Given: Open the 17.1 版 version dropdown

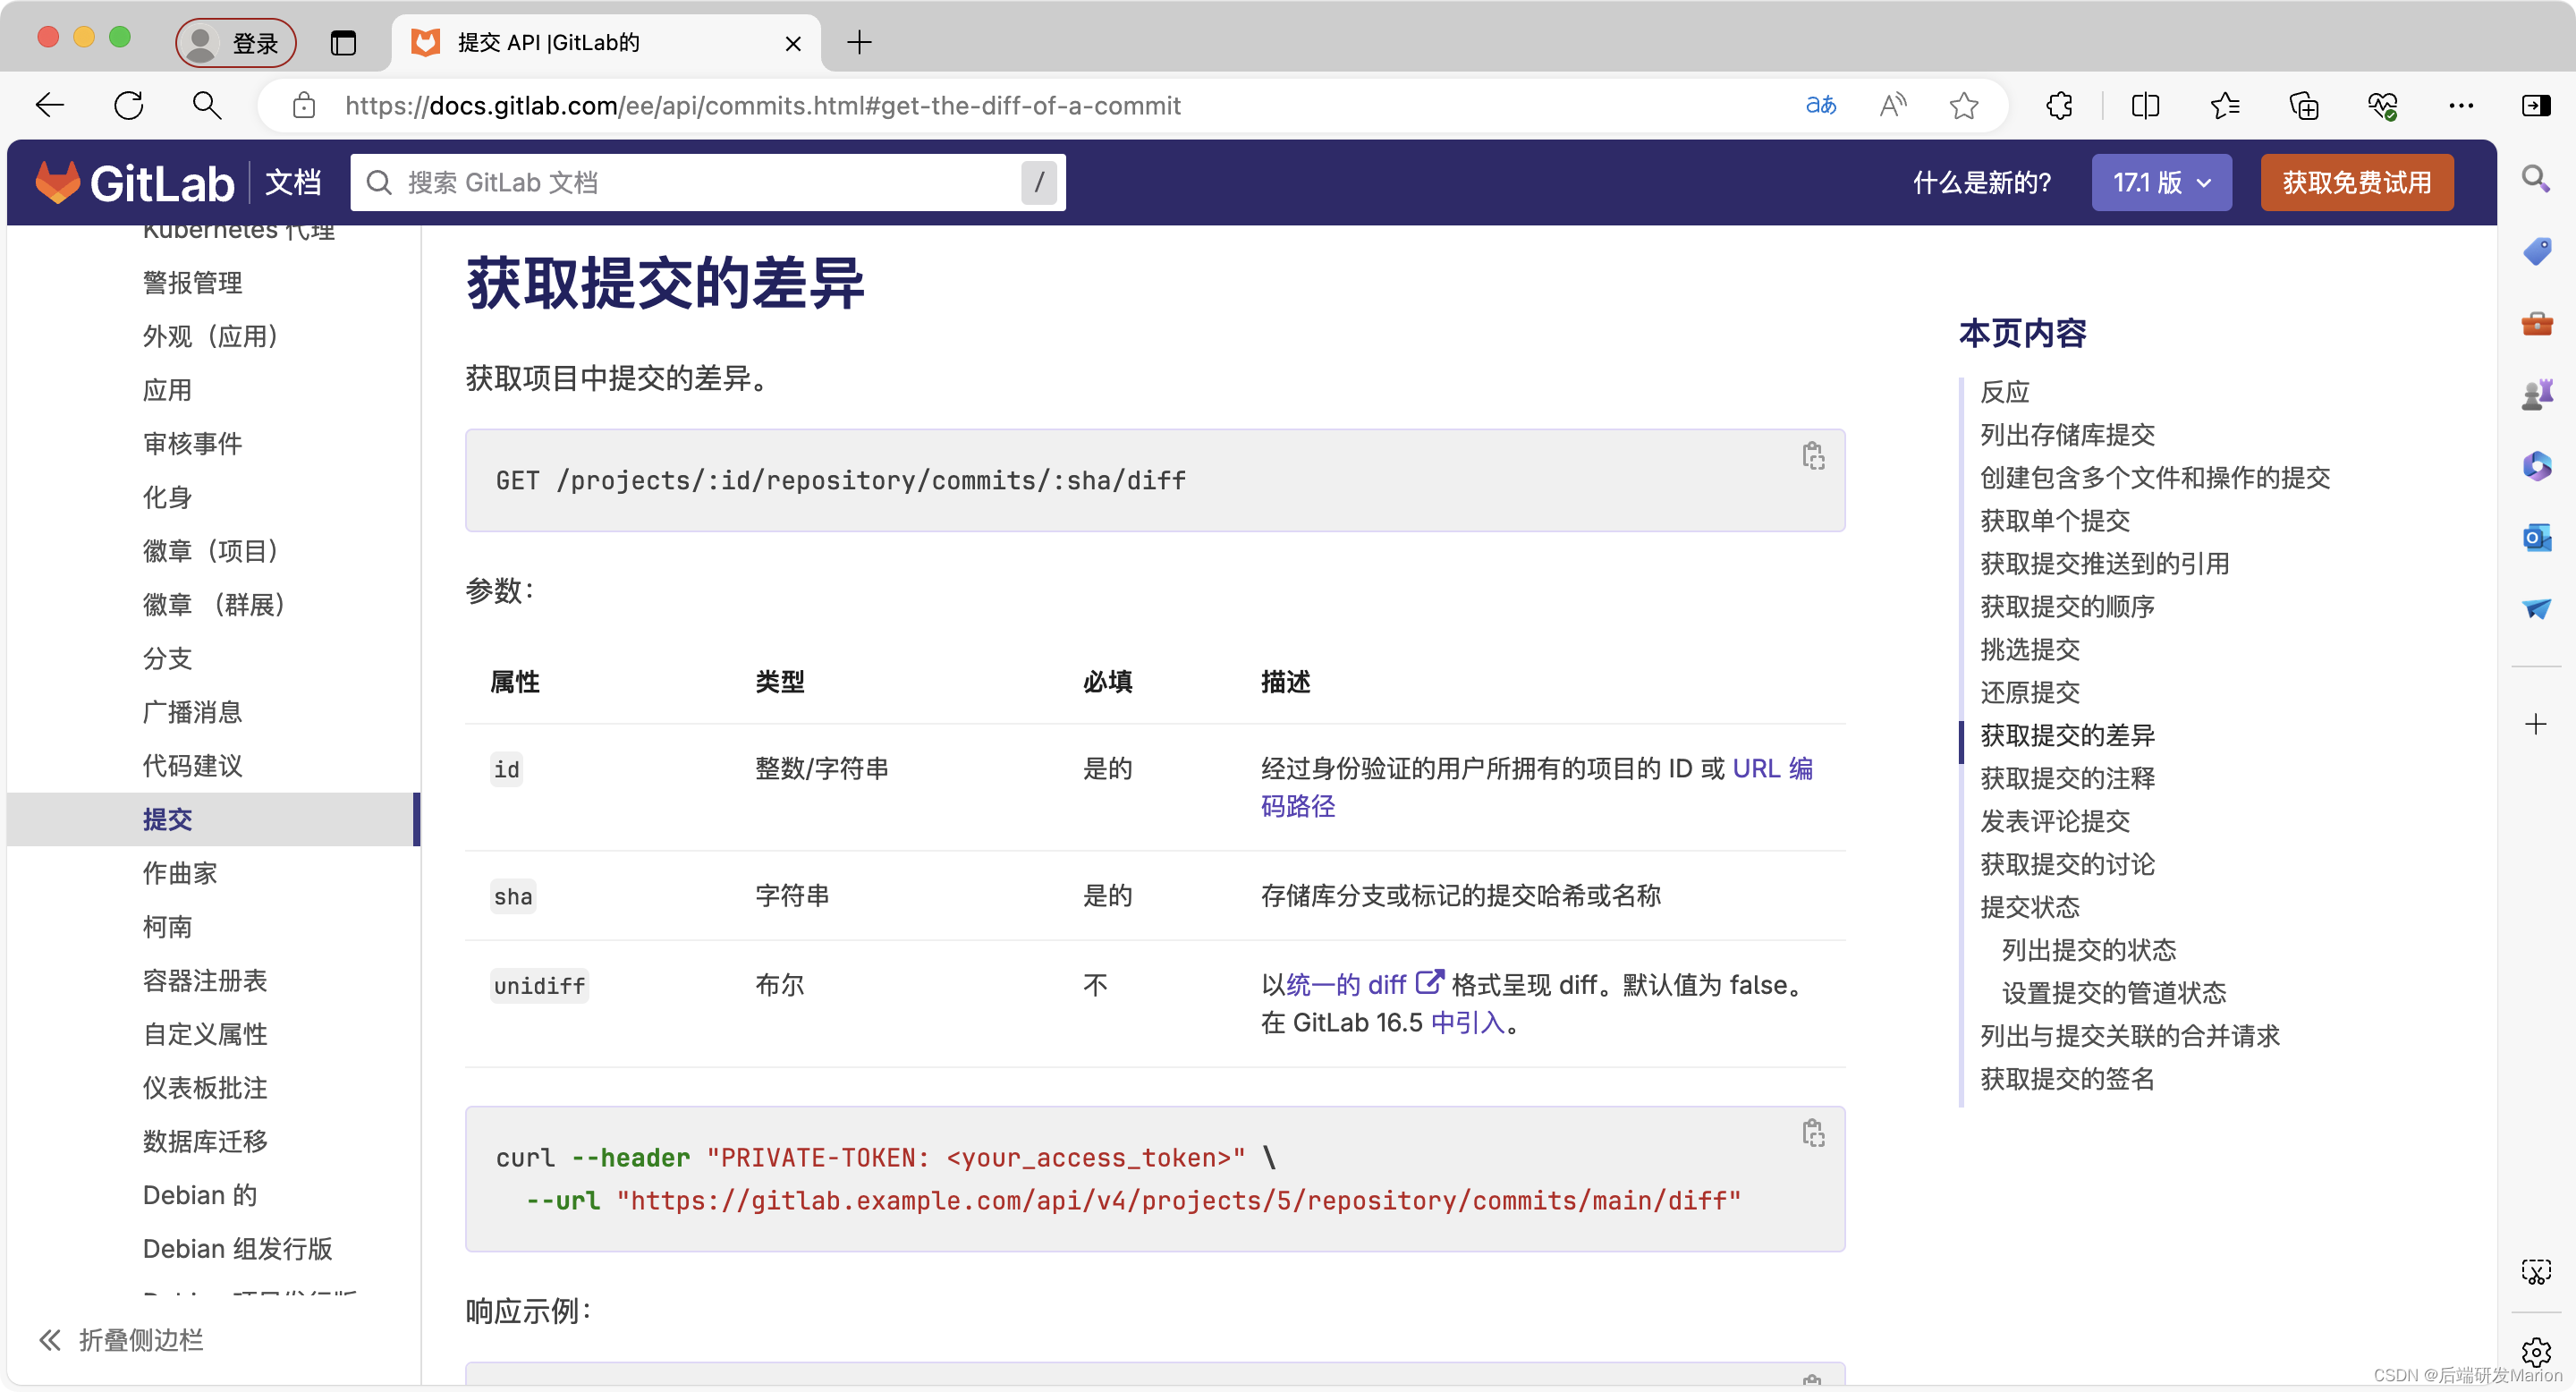Looking at the screenshot, I should tap(2160, 182).
